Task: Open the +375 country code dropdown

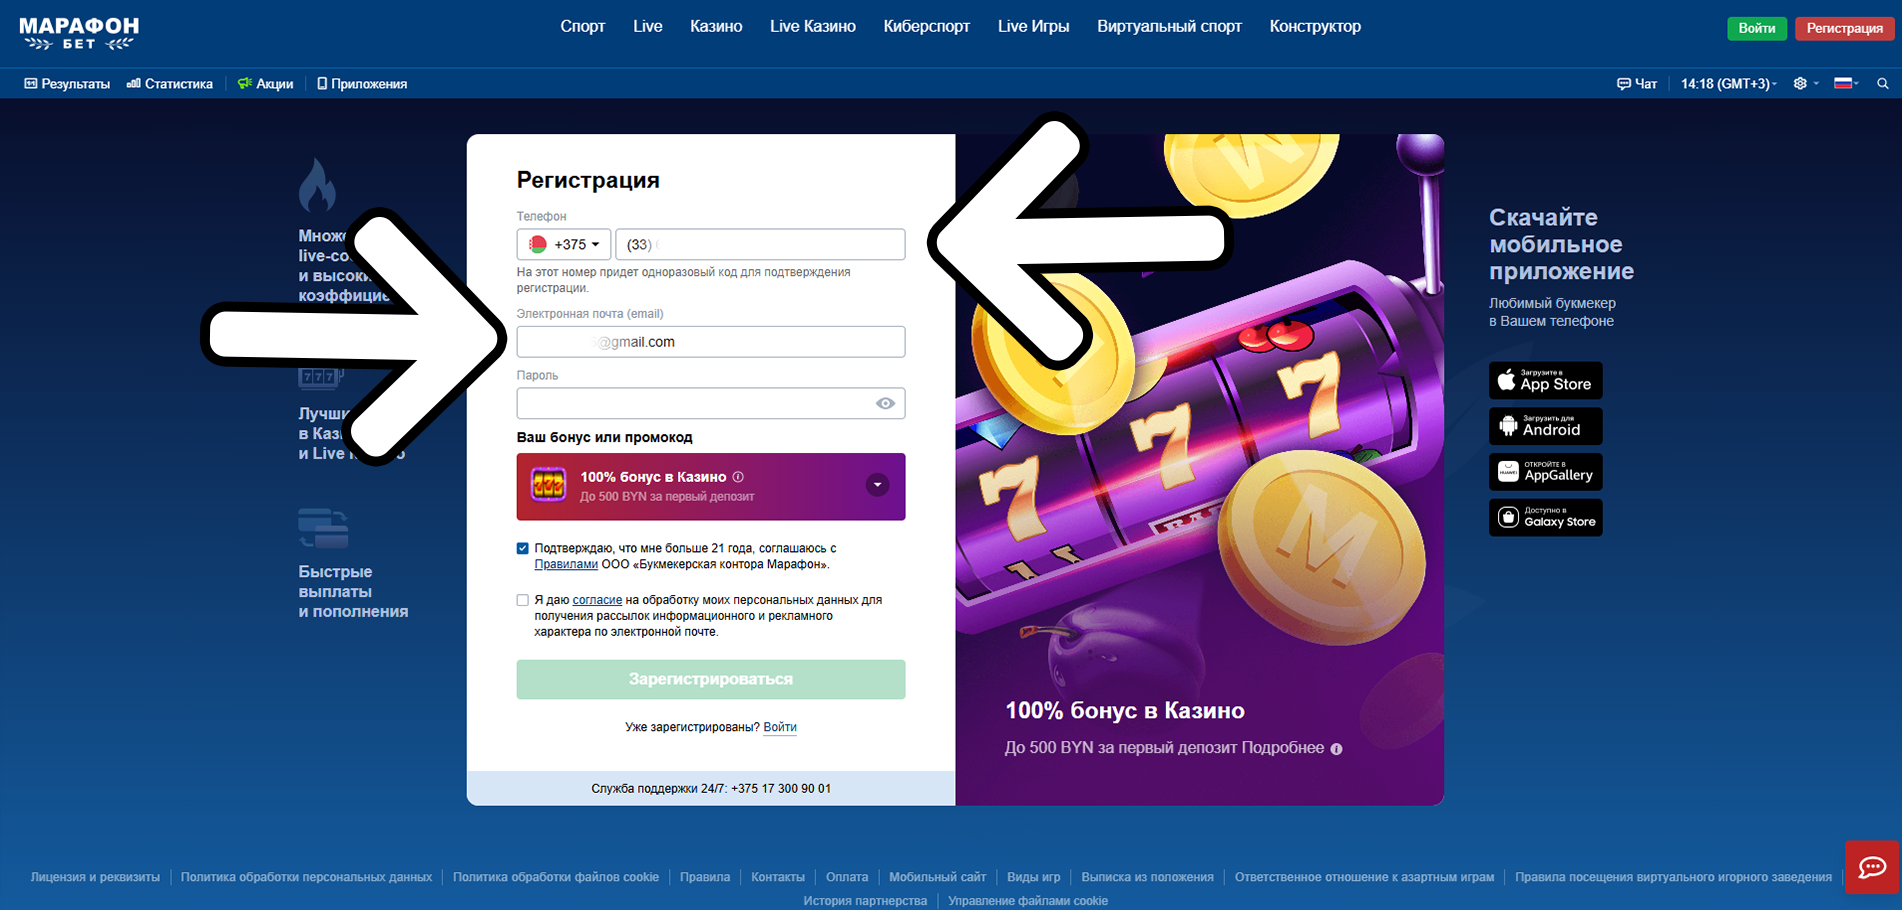Action: 564,244
